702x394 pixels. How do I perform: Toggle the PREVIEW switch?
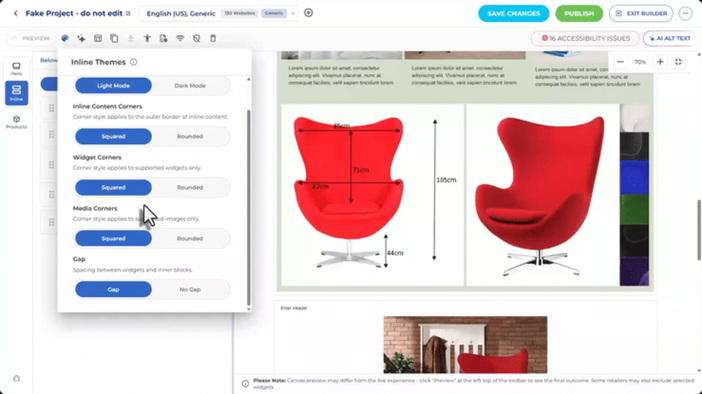coord(30,39)
